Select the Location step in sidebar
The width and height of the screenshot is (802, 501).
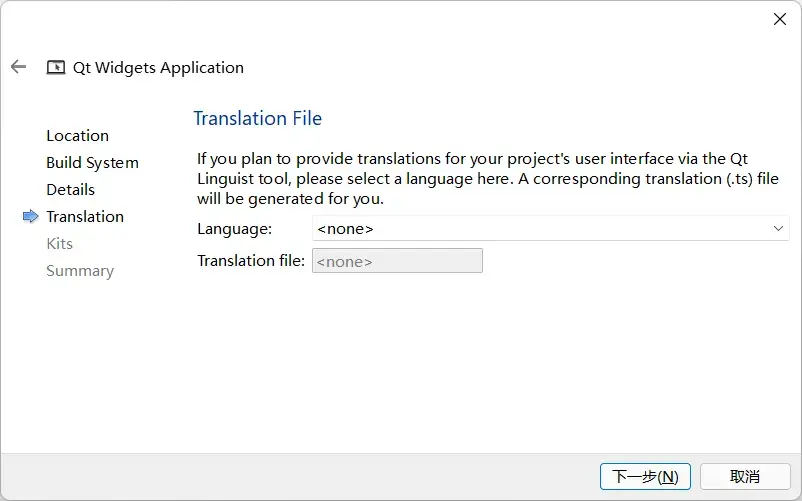coord(77,135)
